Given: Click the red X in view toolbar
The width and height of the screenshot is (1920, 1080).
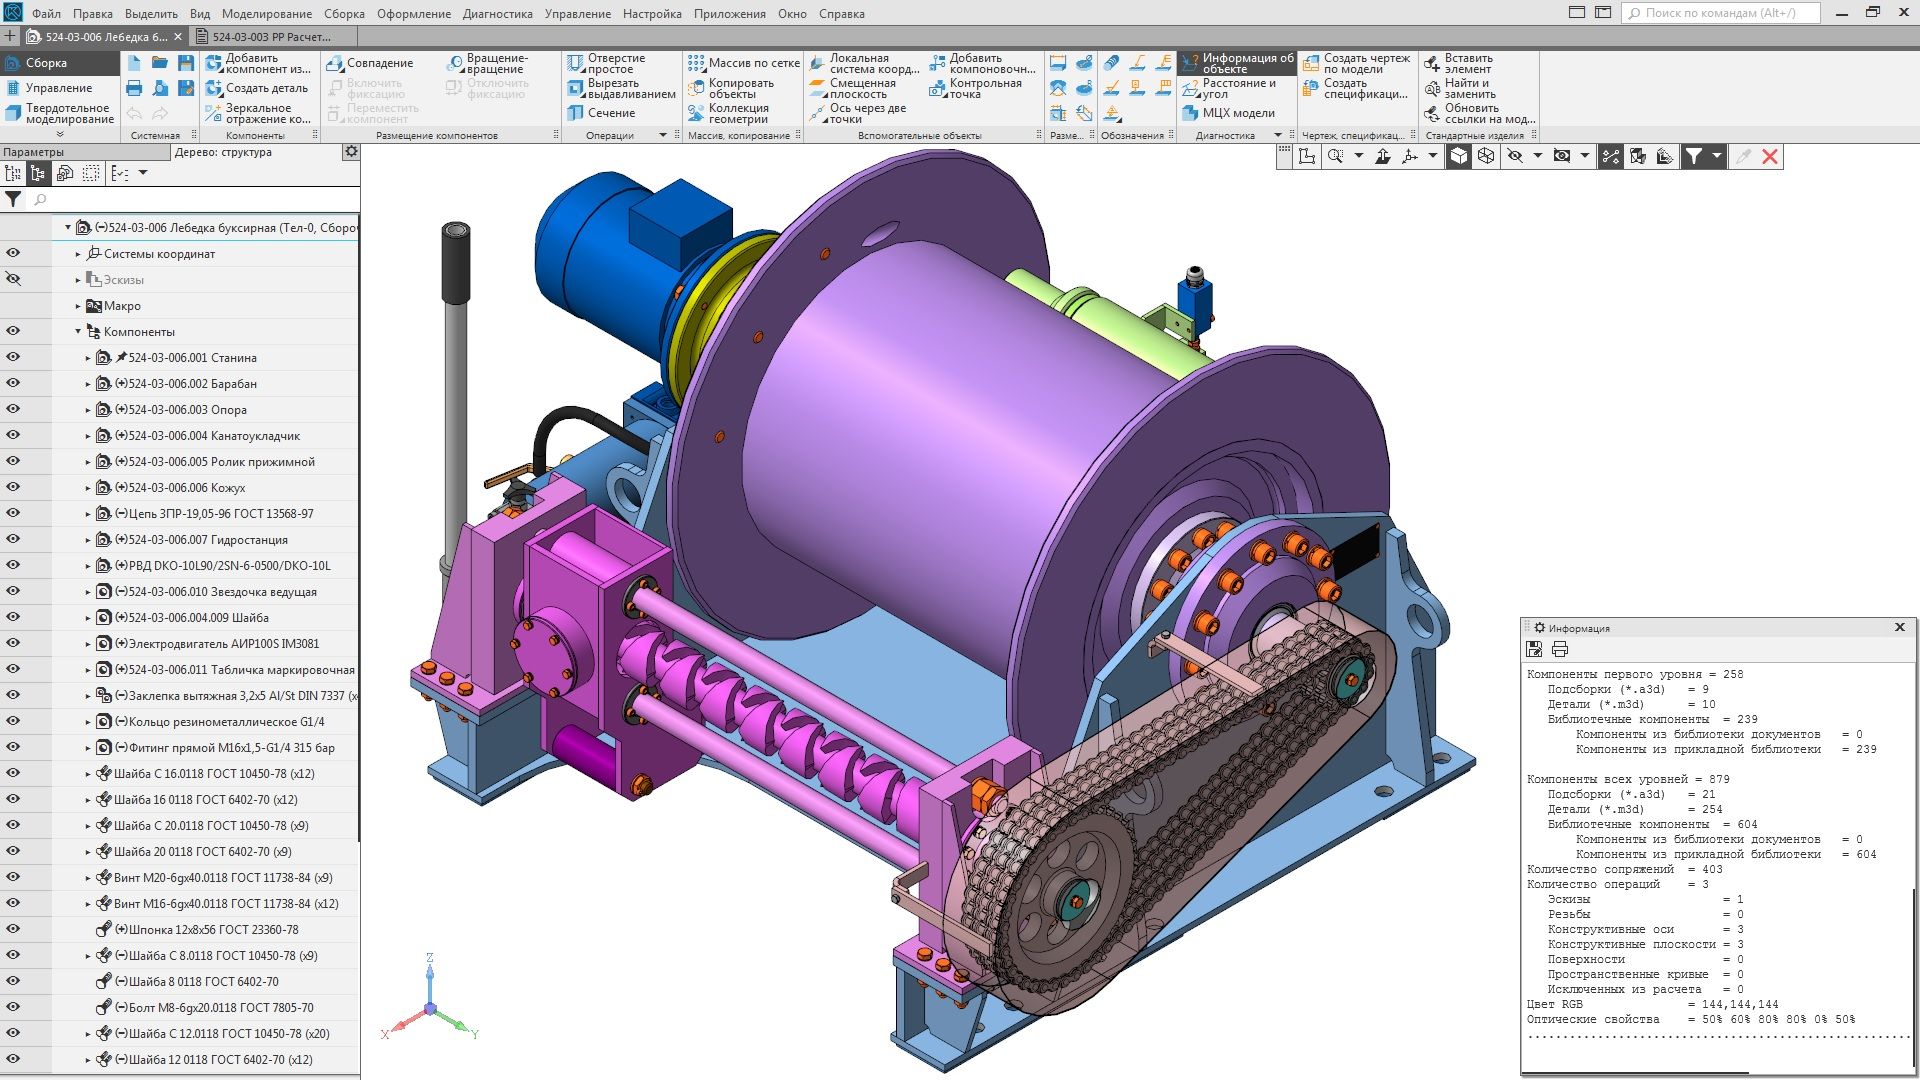Looking at the screenshot, I should (1770, 156).
